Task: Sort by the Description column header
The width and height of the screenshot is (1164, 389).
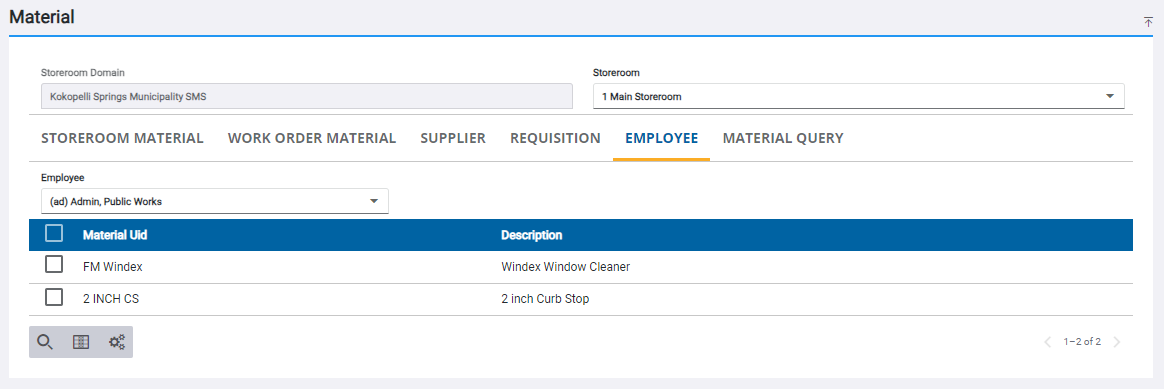Action: click(532, 235)
